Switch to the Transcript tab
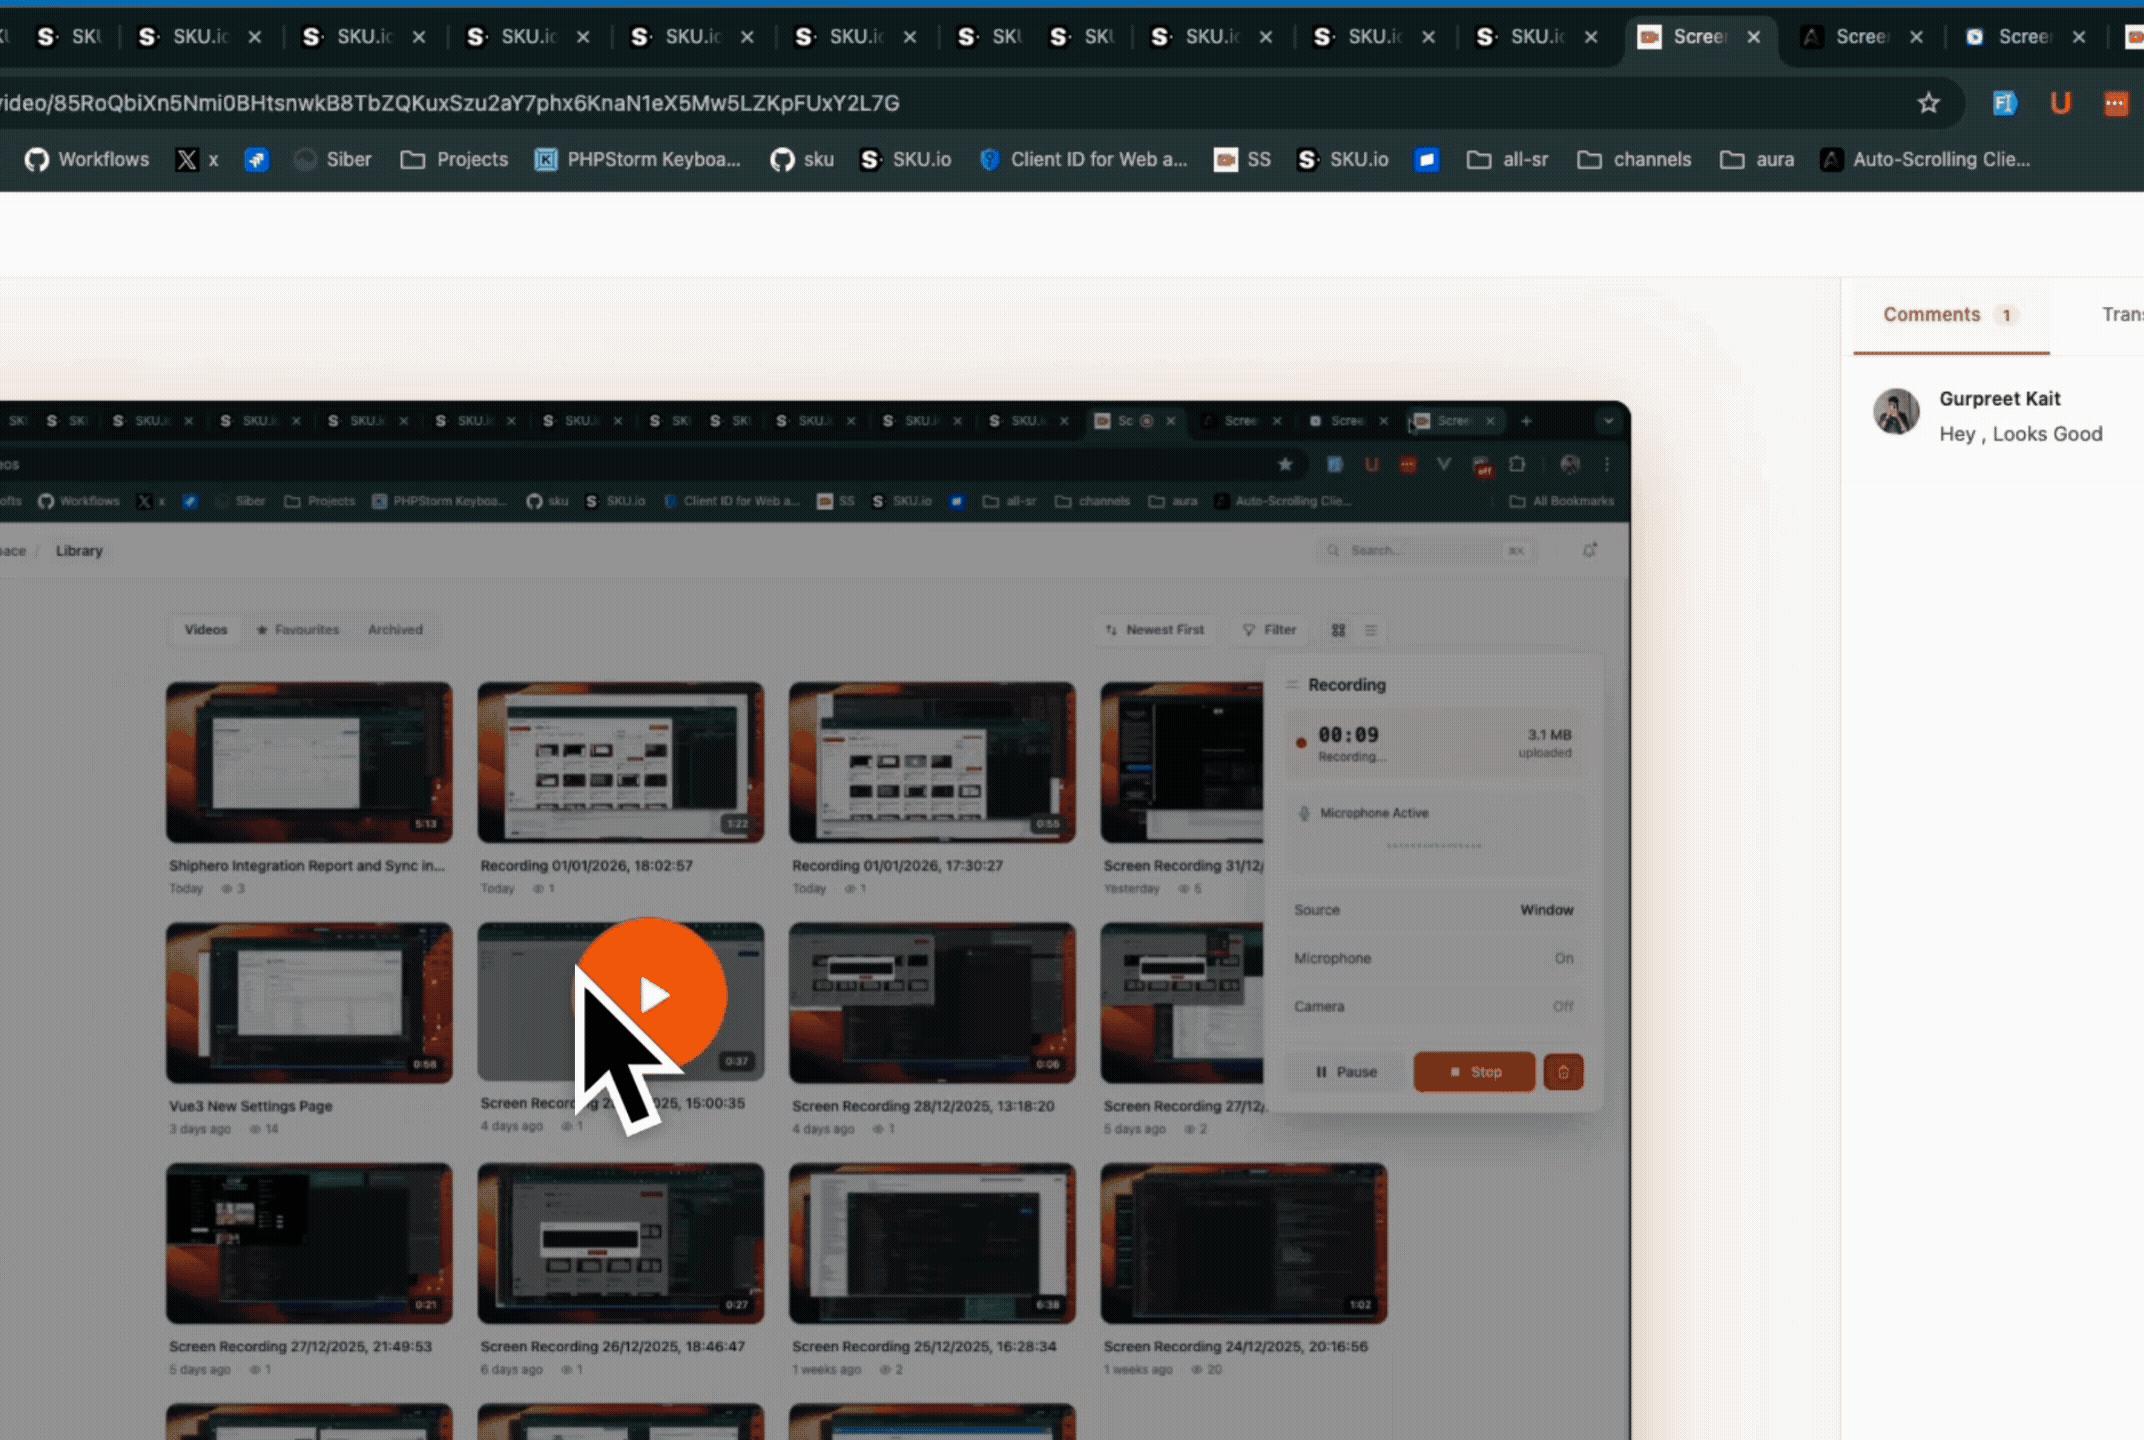The height and width of the screenshot is (1440, 2144). pos(2121,315)
